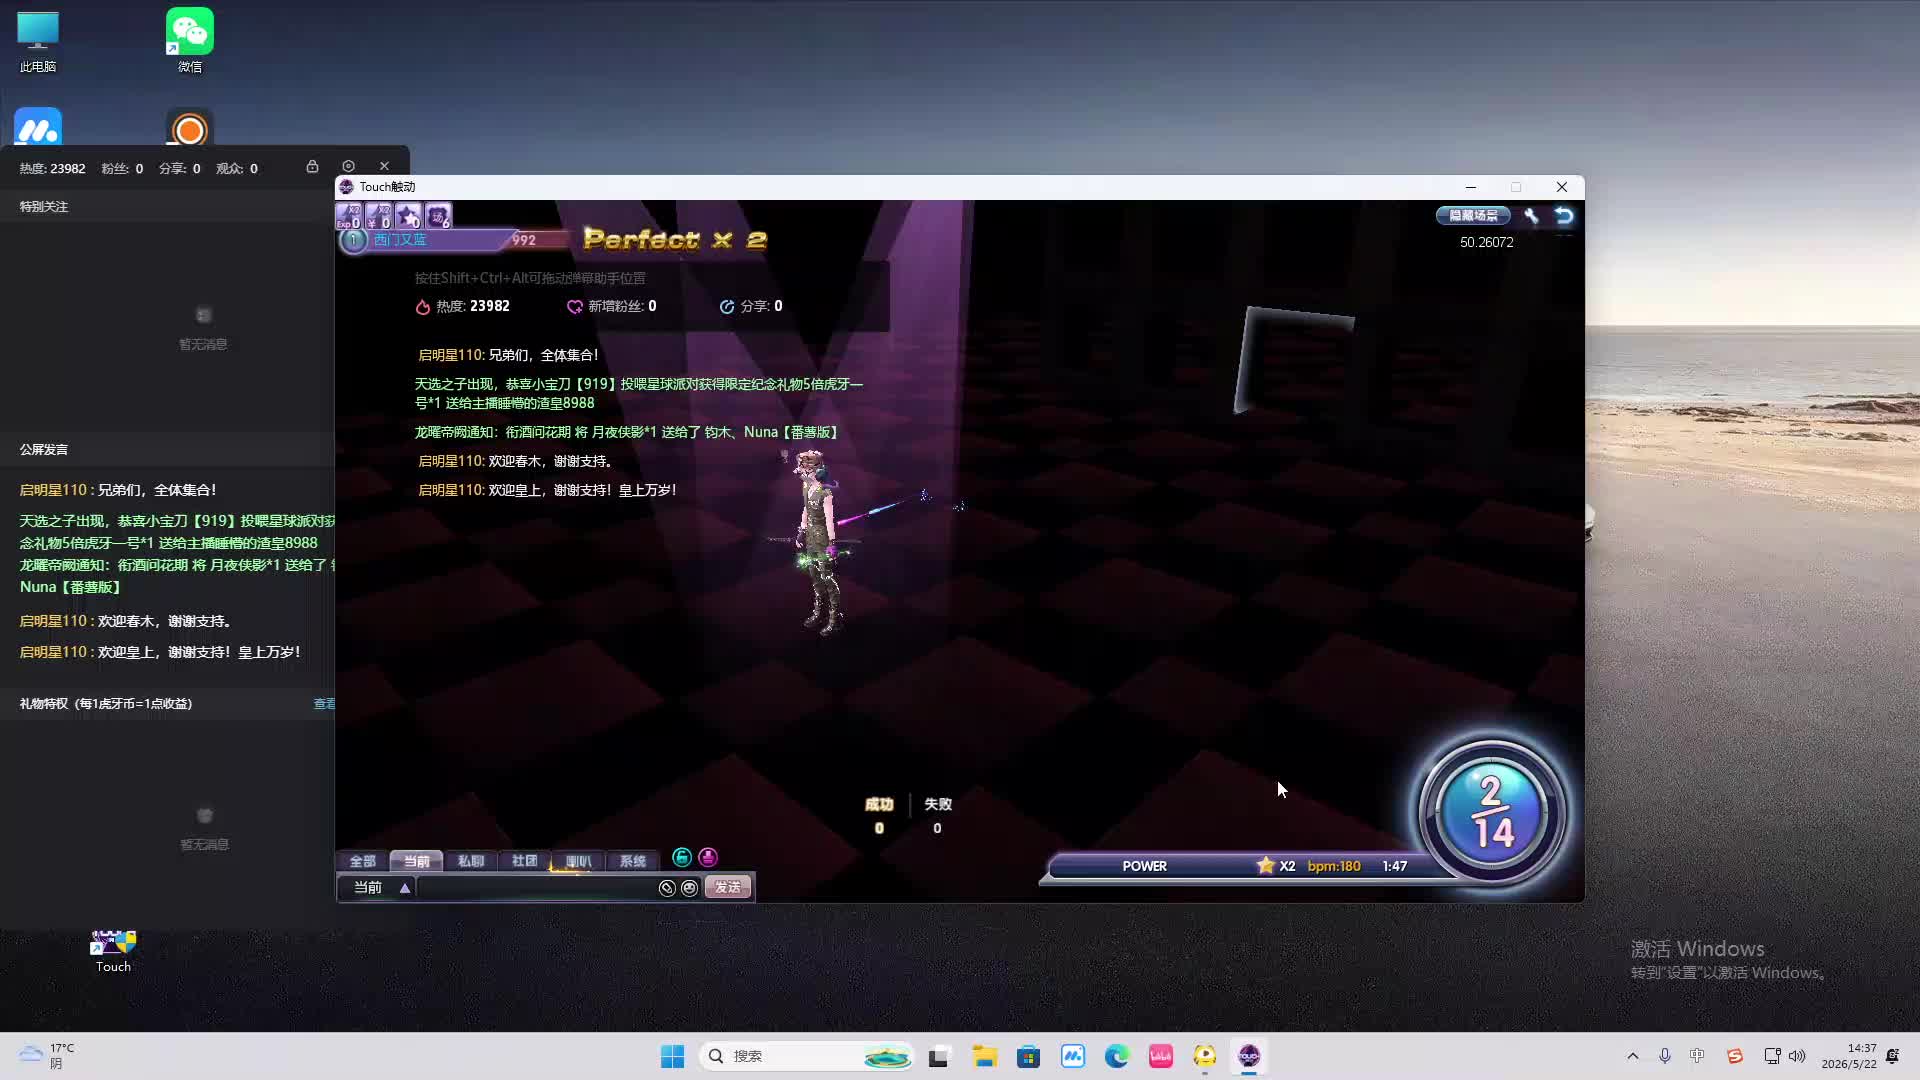Click the 热度: 23982 stat in the game overlay
The width and height of the screenshot is (1920, 1080).
coord(463,306)
